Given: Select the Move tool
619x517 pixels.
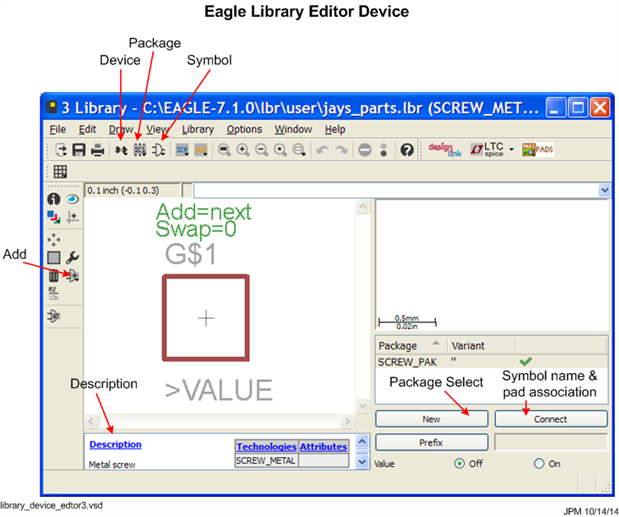Looking at the screenshot, I should point(54,240).
